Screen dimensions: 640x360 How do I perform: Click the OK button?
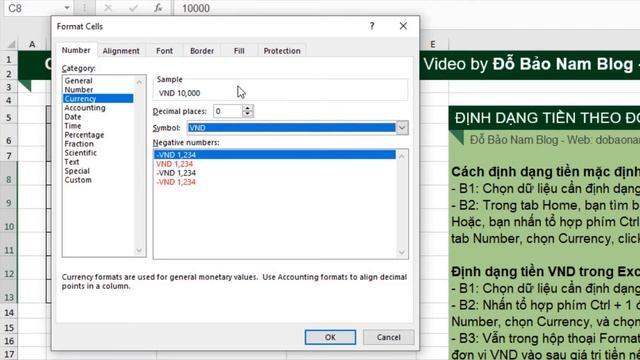[x=330, y=337]
